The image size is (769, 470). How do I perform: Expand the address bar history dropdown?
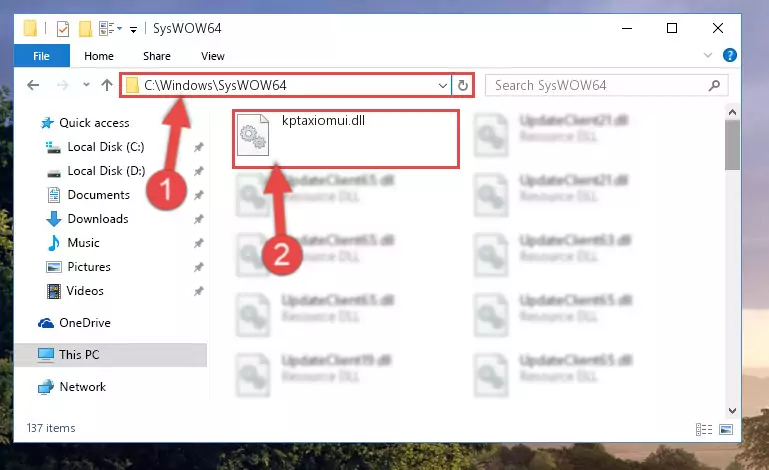point(442,85)
